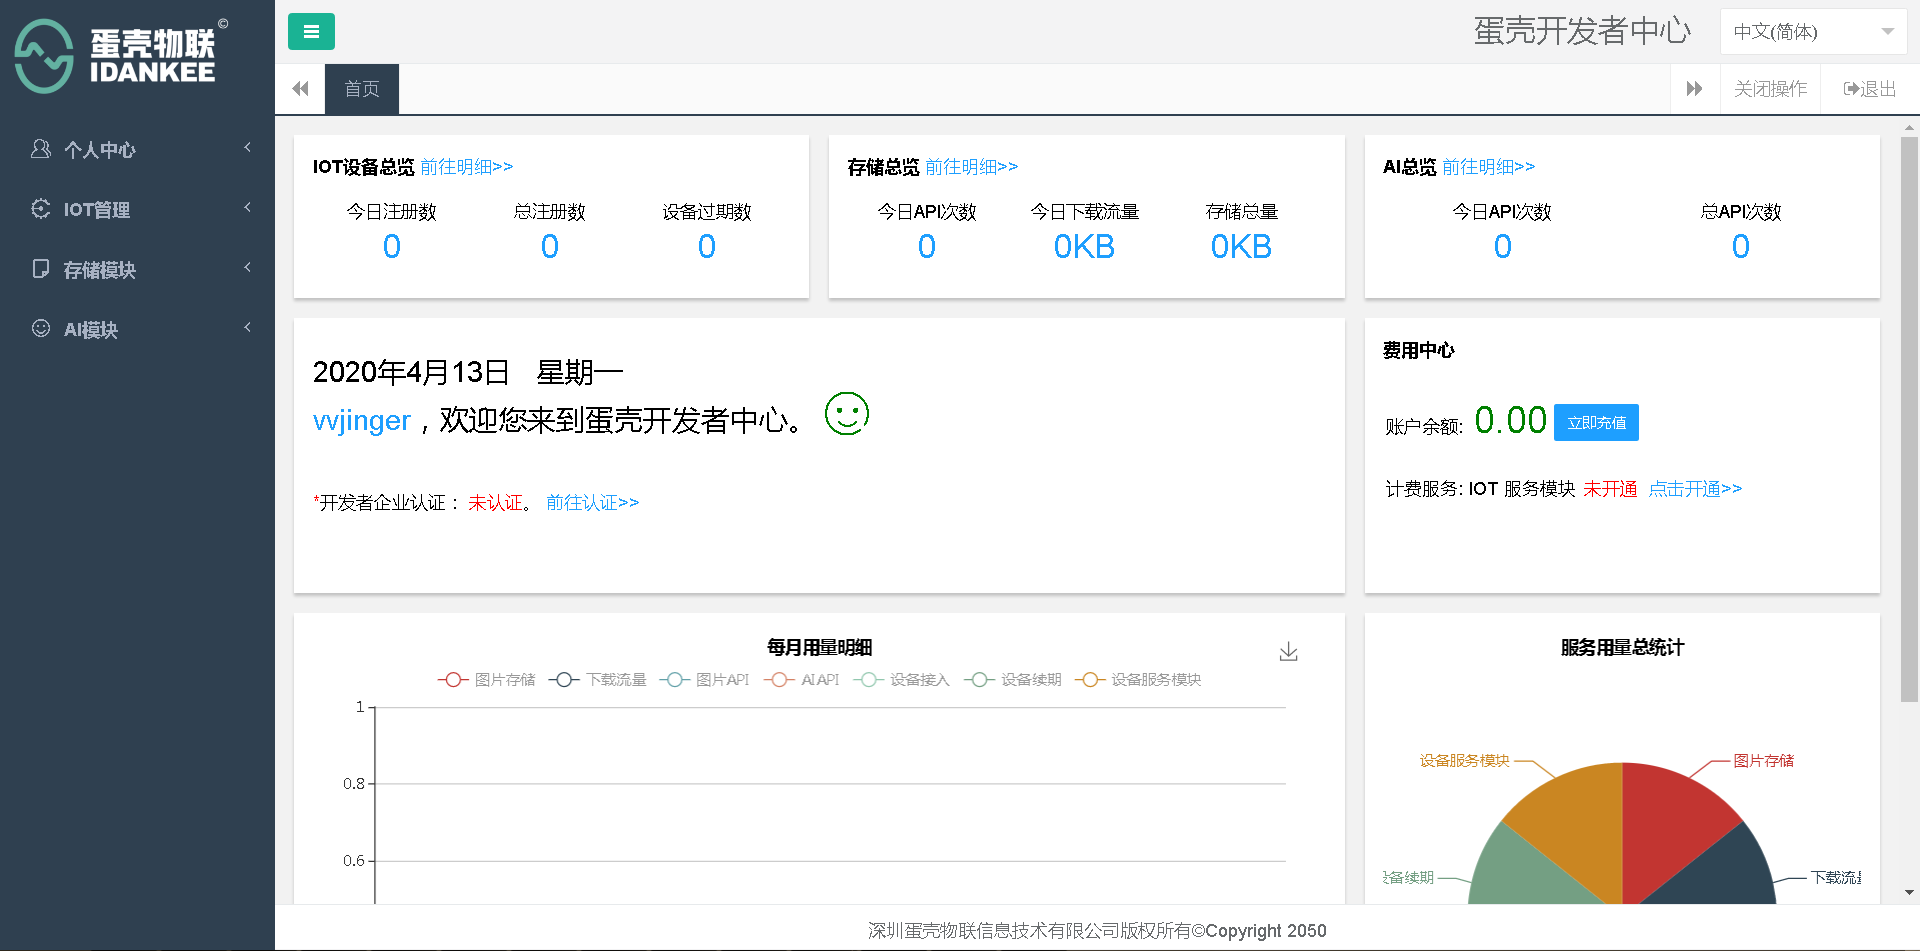Toggle 设备服务模块 legend series

tap(1138, 680)
